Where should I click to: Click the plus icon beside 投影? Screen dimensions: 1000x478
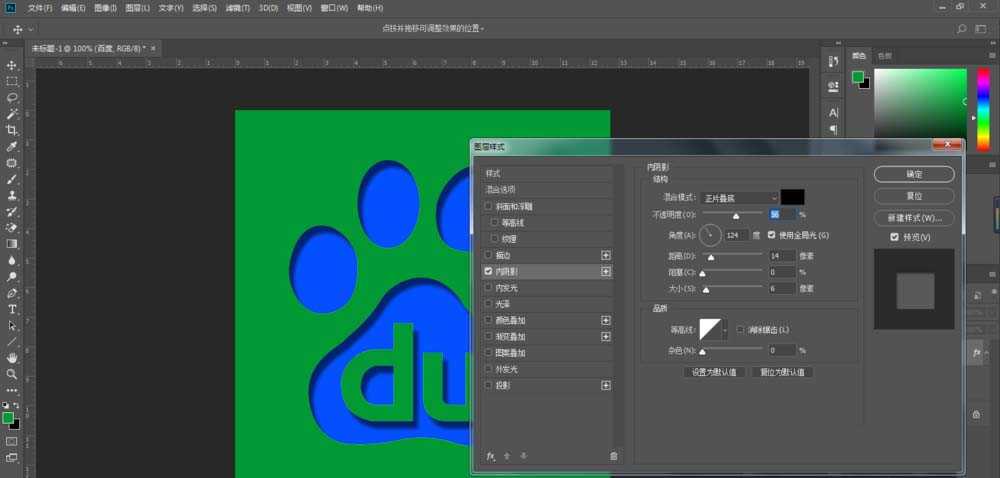point(605,385)
